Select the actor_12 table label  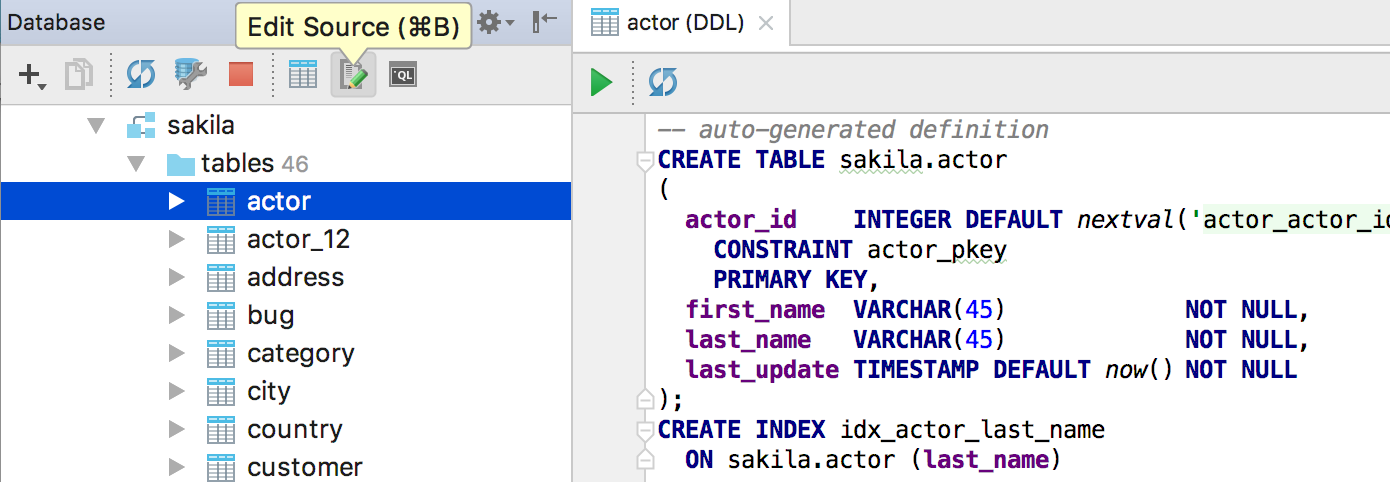[299, 240]
